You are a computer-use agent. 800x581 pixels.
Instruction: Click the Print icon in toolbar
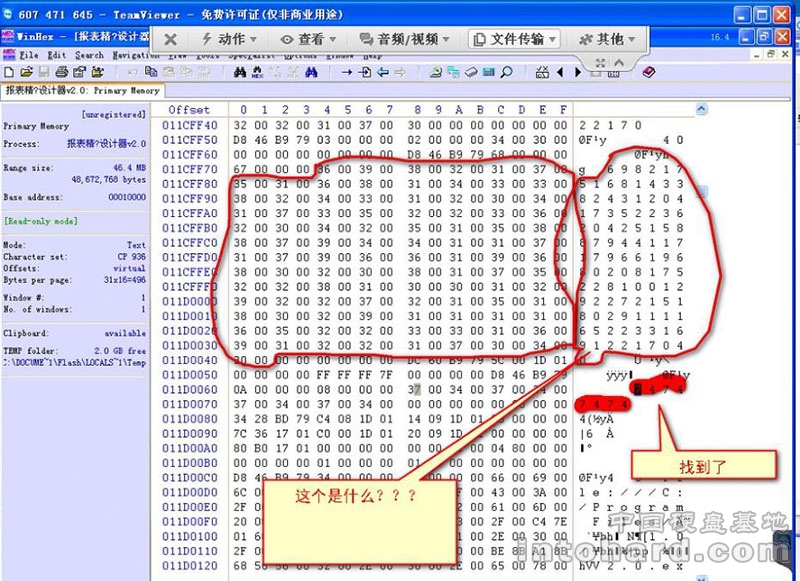click(62, 73)
